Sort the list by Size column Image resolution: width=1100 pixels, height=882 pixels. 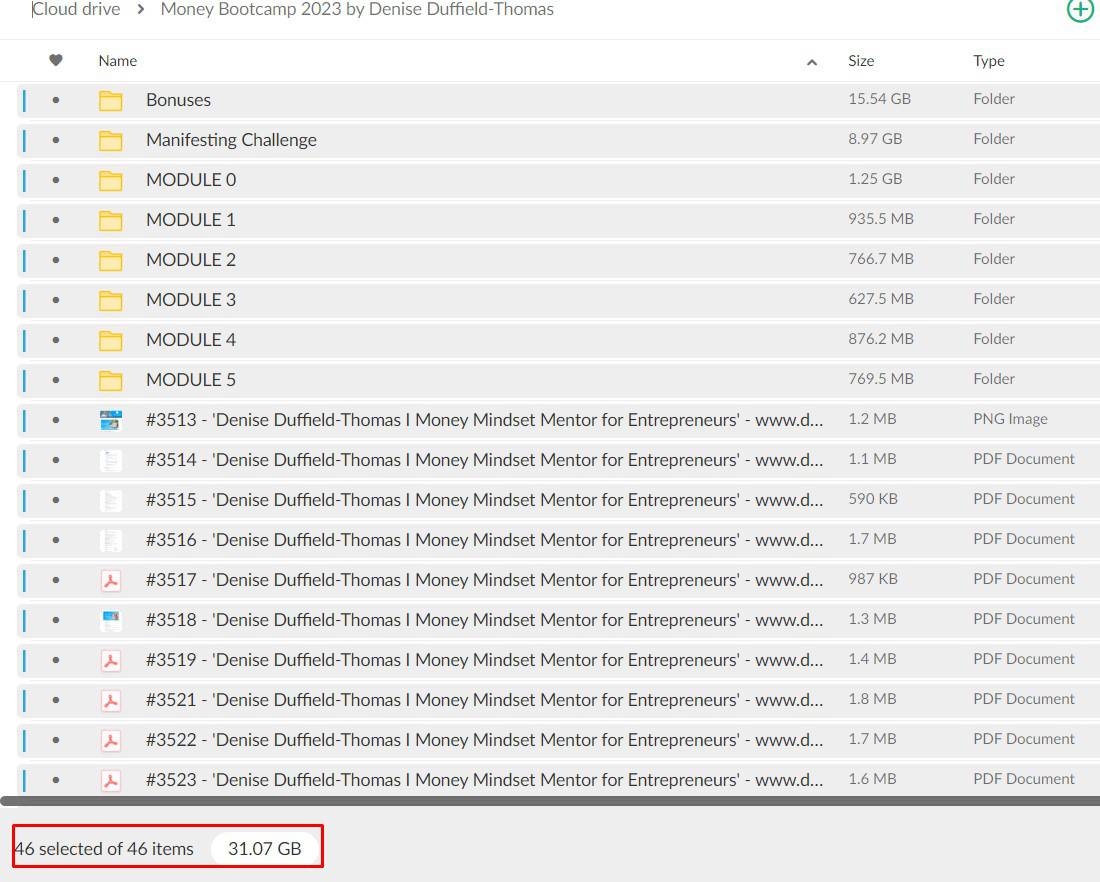tap(861, 61)
